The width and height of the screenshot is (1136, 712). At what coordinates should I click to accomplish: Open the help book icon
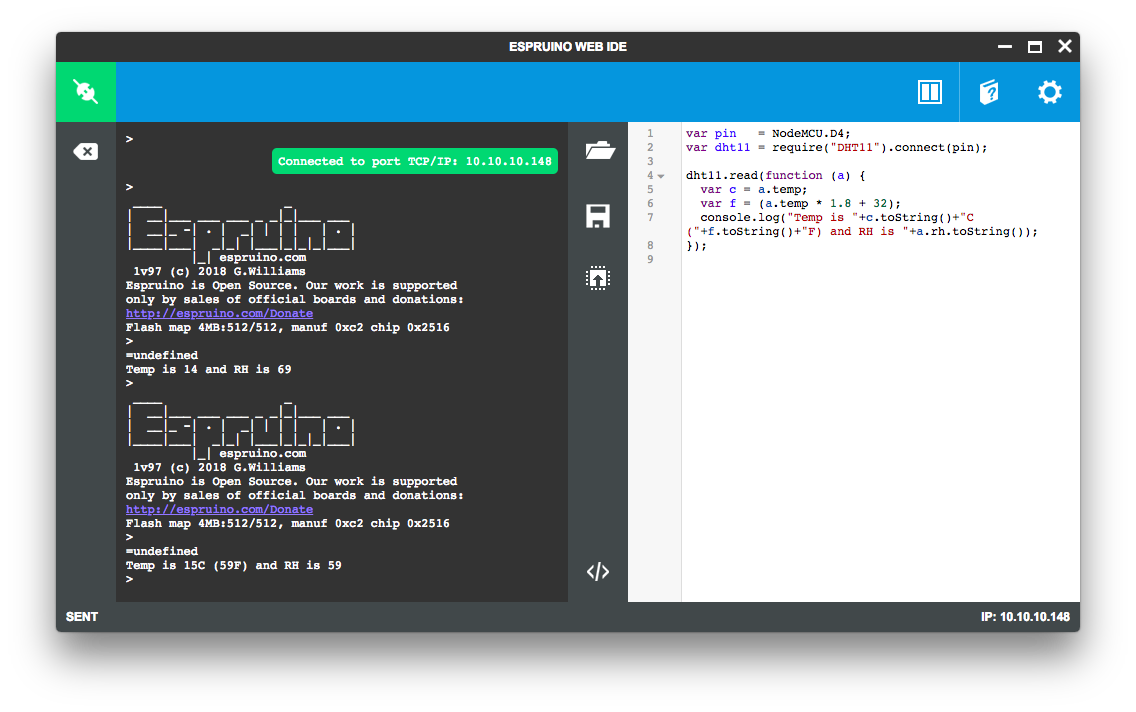pos(989,92)
